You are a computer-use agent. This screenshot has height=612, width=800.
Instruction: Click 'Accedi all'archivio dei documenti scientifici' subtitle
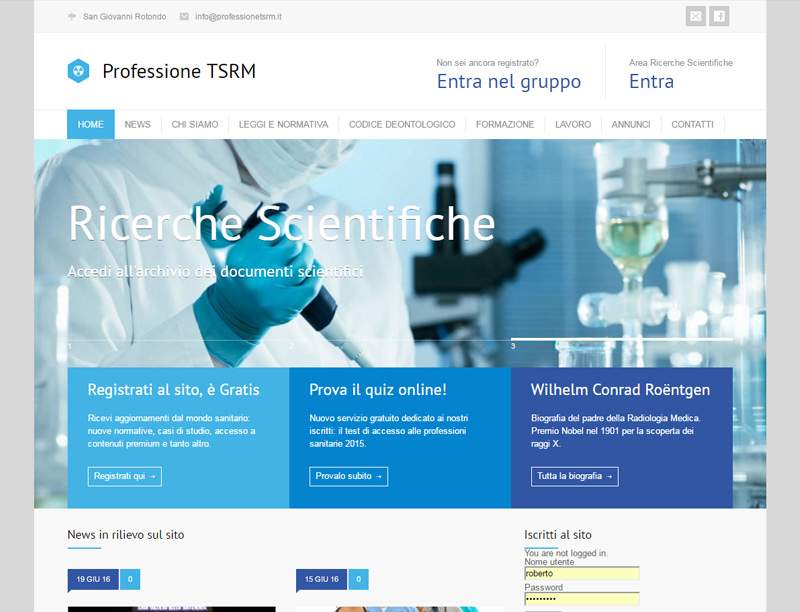[x=215, y=271]
